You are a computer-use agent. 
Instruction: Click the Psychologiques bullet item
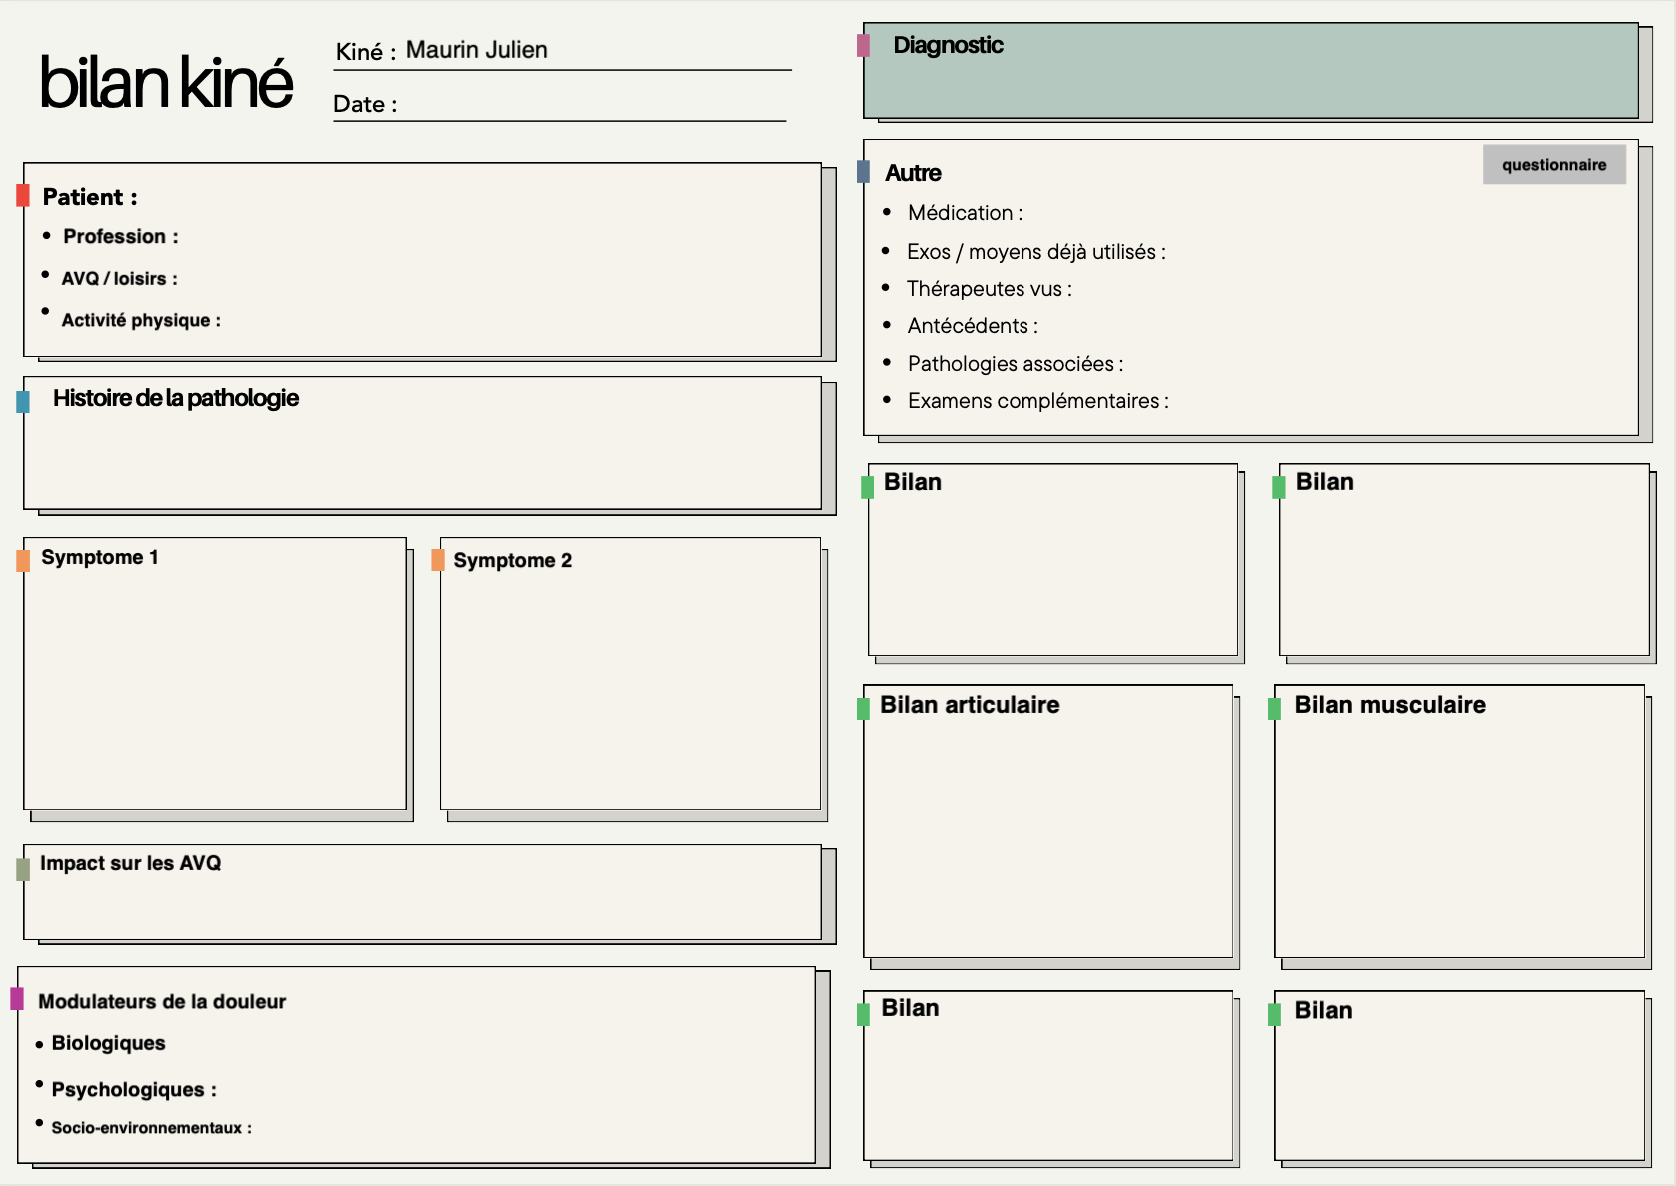[x=133, y=1090]
